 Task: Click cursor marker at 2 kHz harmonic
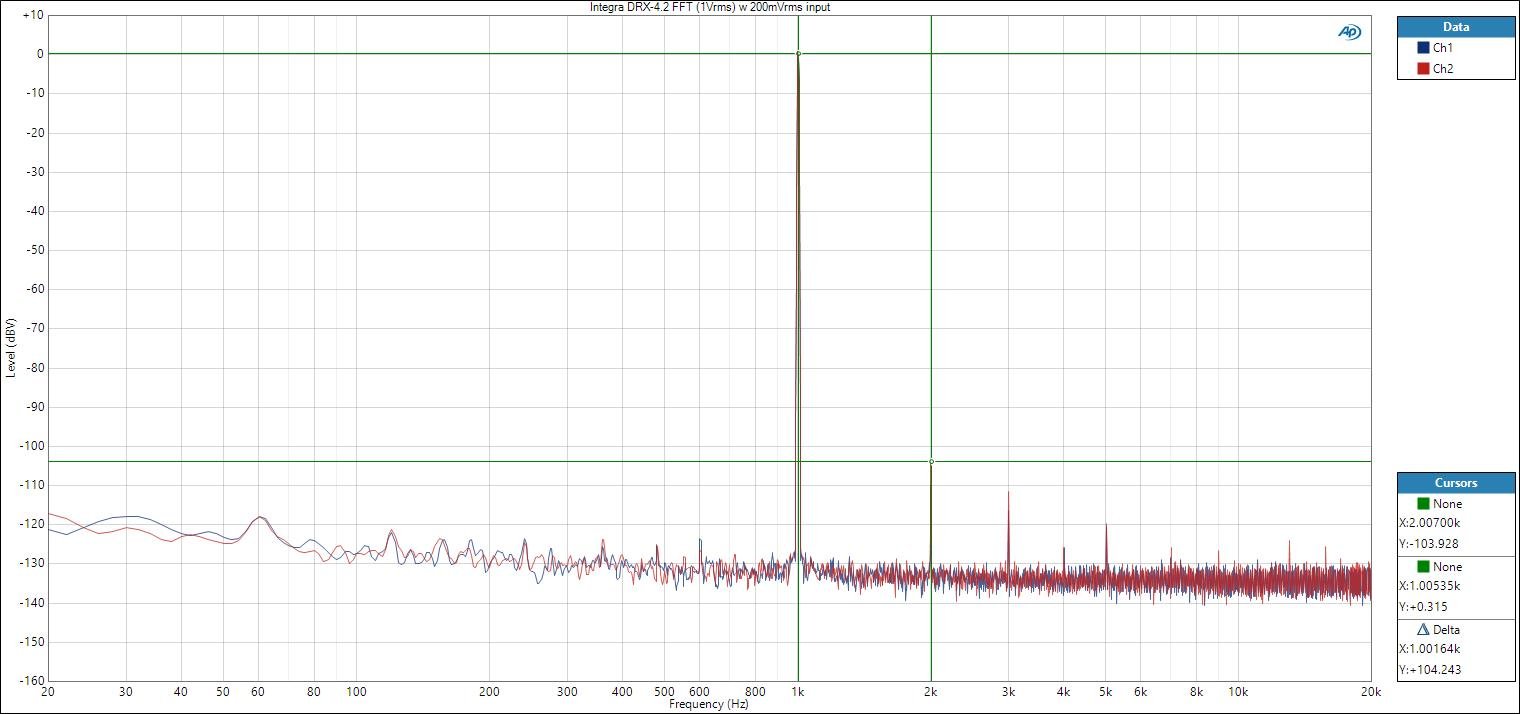pyautogui.click(x=931, y=462)
